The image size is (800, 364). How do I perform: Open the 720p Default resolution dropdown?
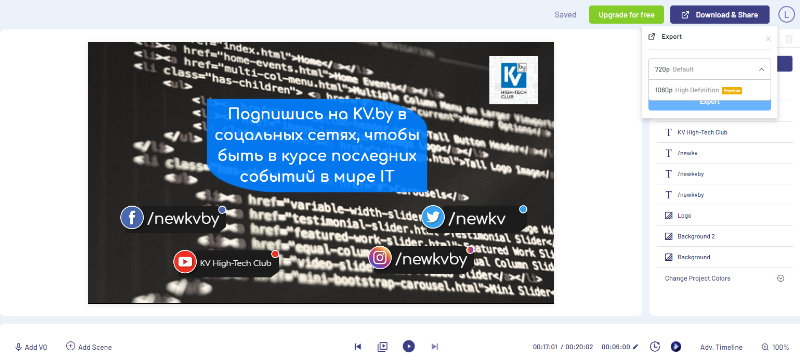709,69
